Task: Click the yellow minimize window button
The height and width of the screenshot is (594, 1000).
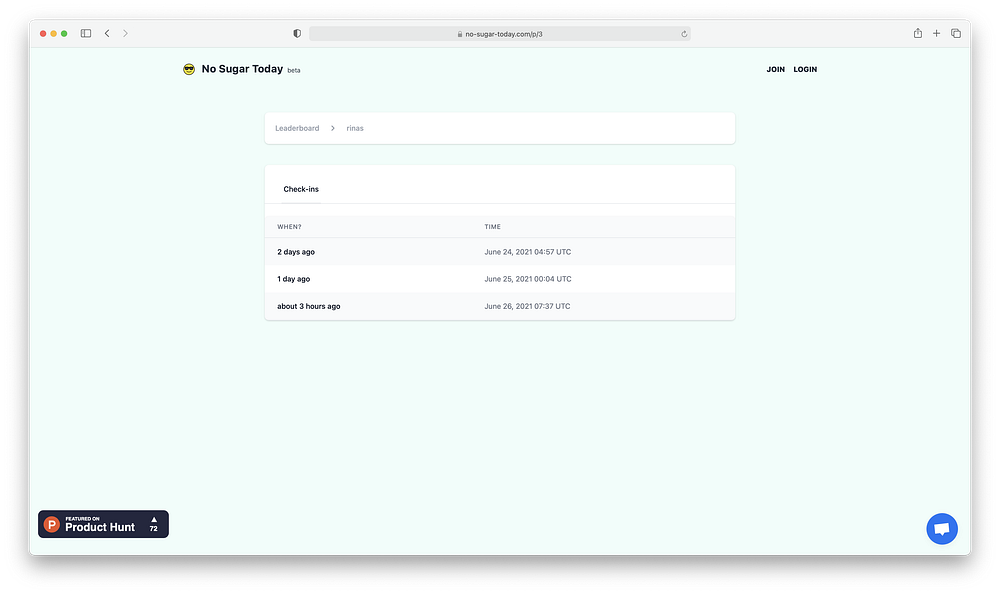Action: click(54, 34)
